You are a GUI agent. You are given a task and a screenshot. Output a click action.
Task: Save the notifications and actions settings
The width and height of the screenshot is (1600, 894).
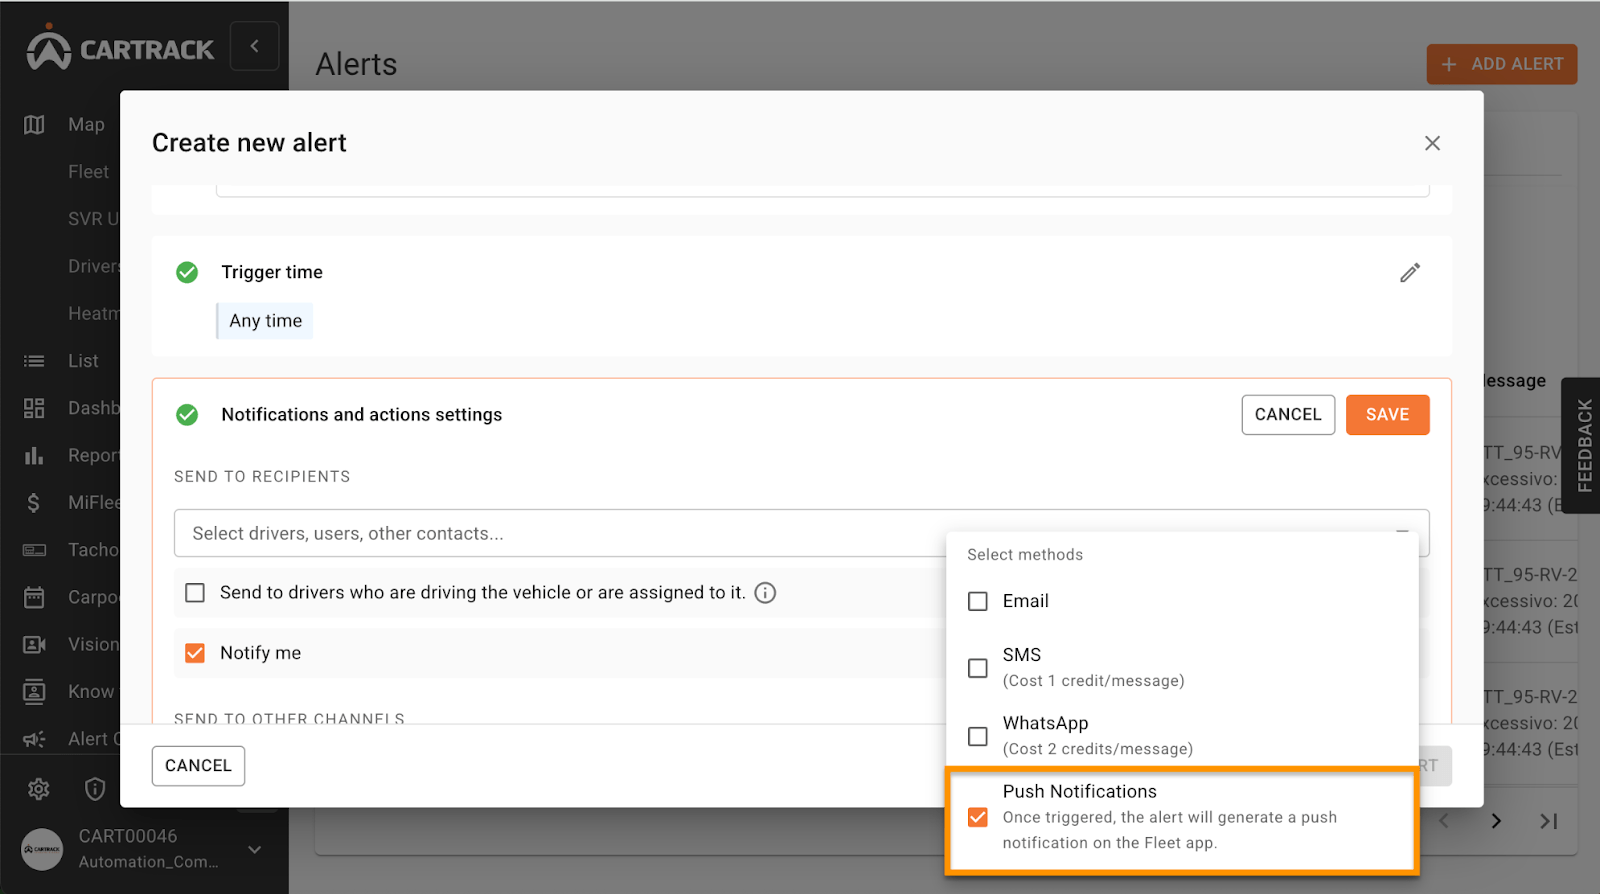(x=1387, y=415)
